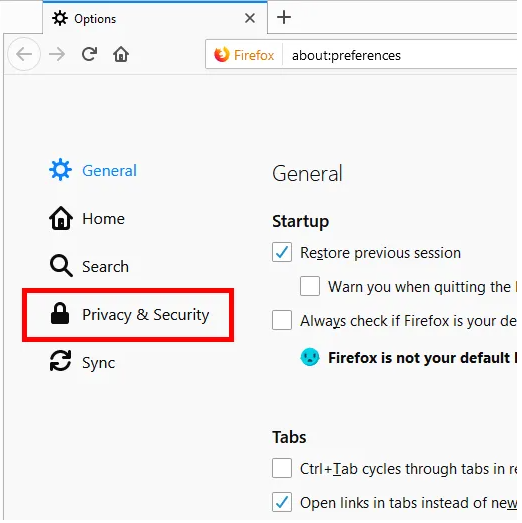The image size is (522, 523).
Task: Switch to the Home settings category
Action: coord(87,218)
